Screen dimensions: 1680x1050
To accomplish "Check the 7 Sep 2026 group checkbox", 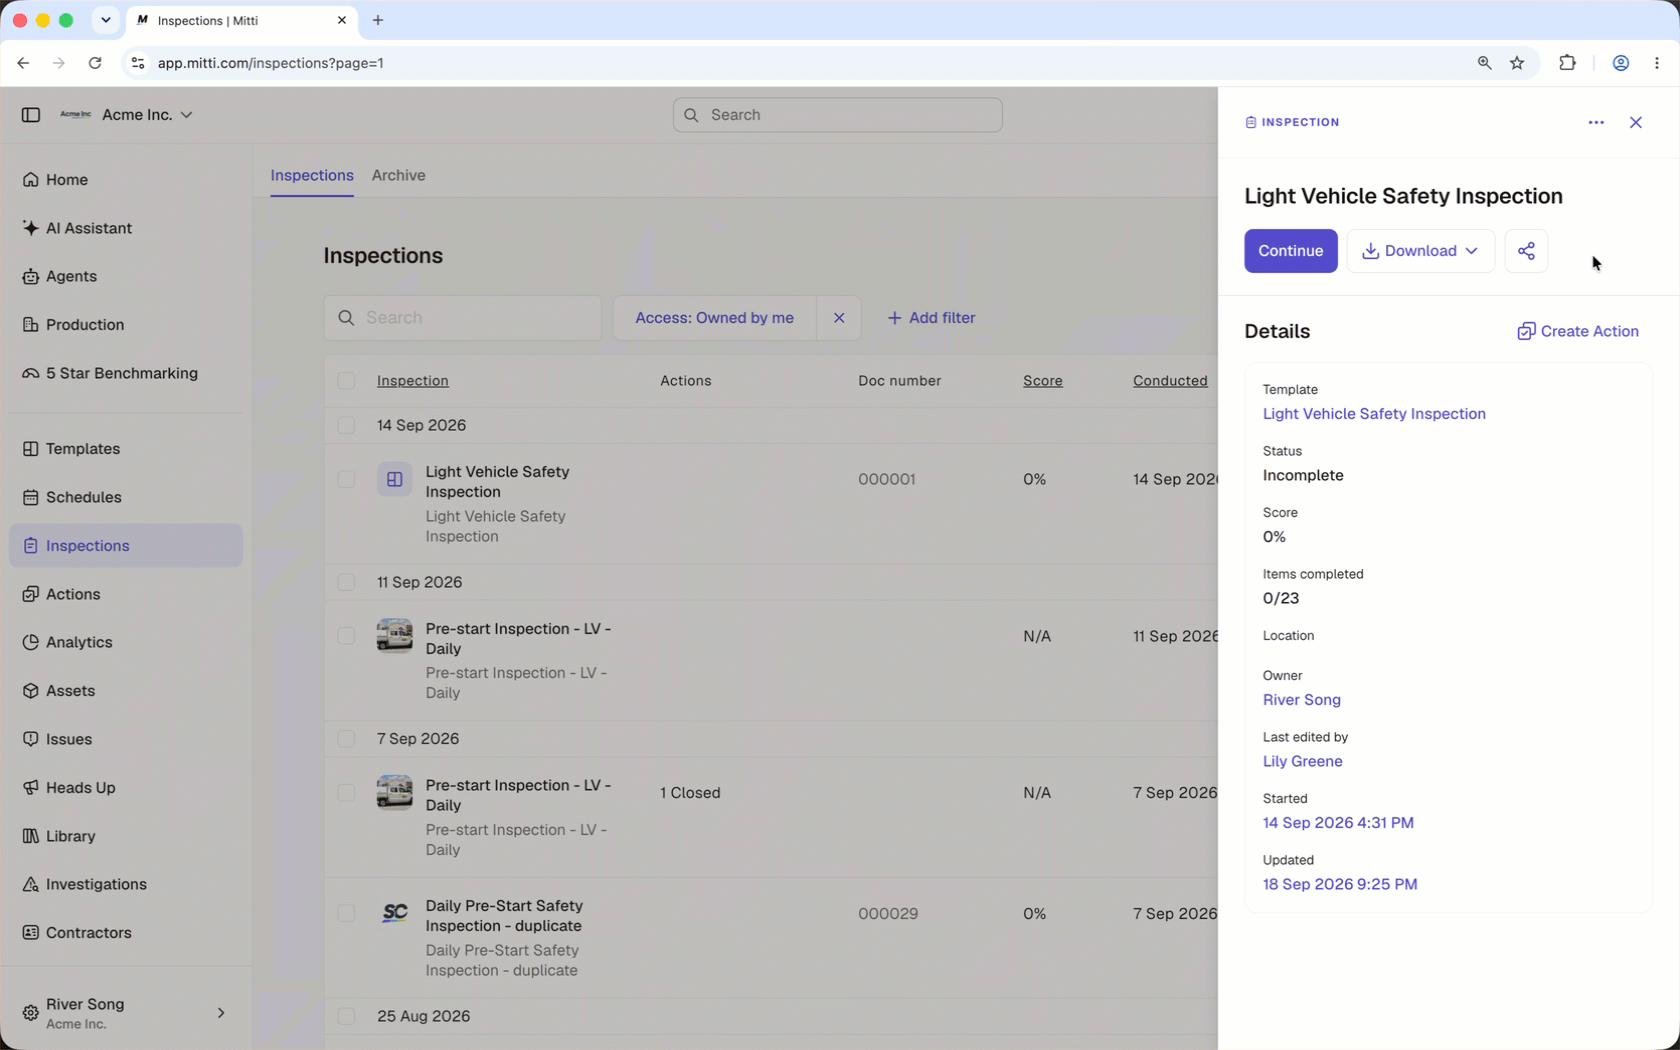I will pyautogui.click(x=346, y=739).
